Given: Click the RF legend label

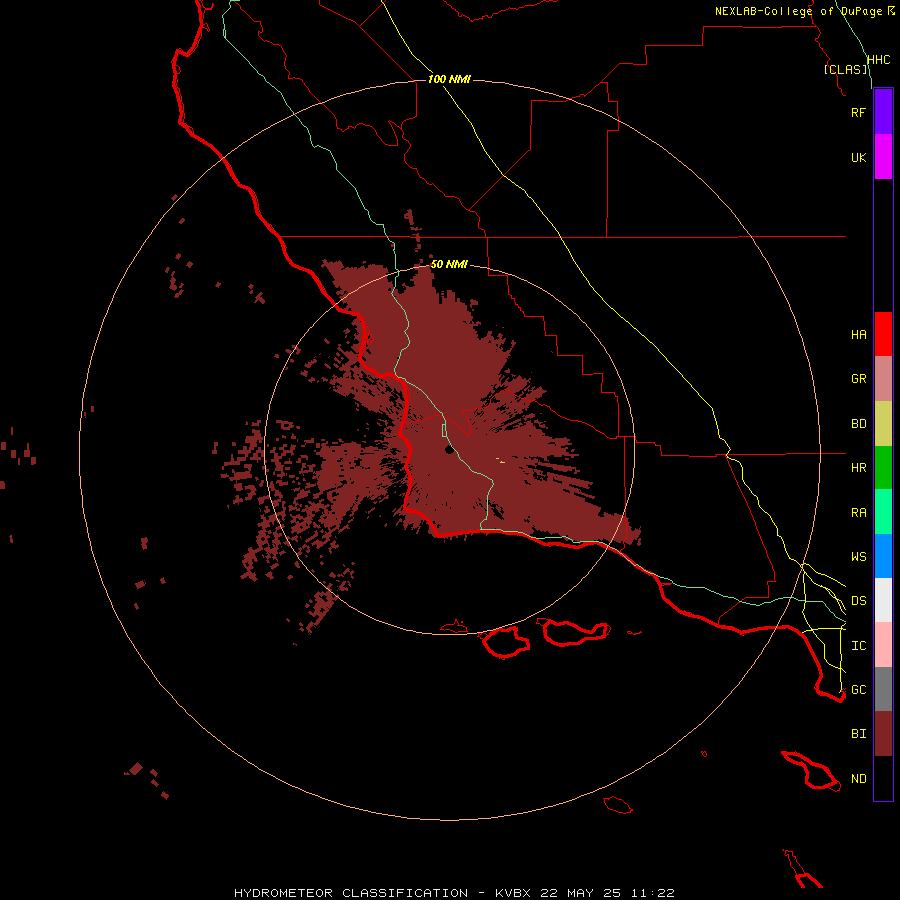Looking at the screenshot, I should [x=858, y=112].
